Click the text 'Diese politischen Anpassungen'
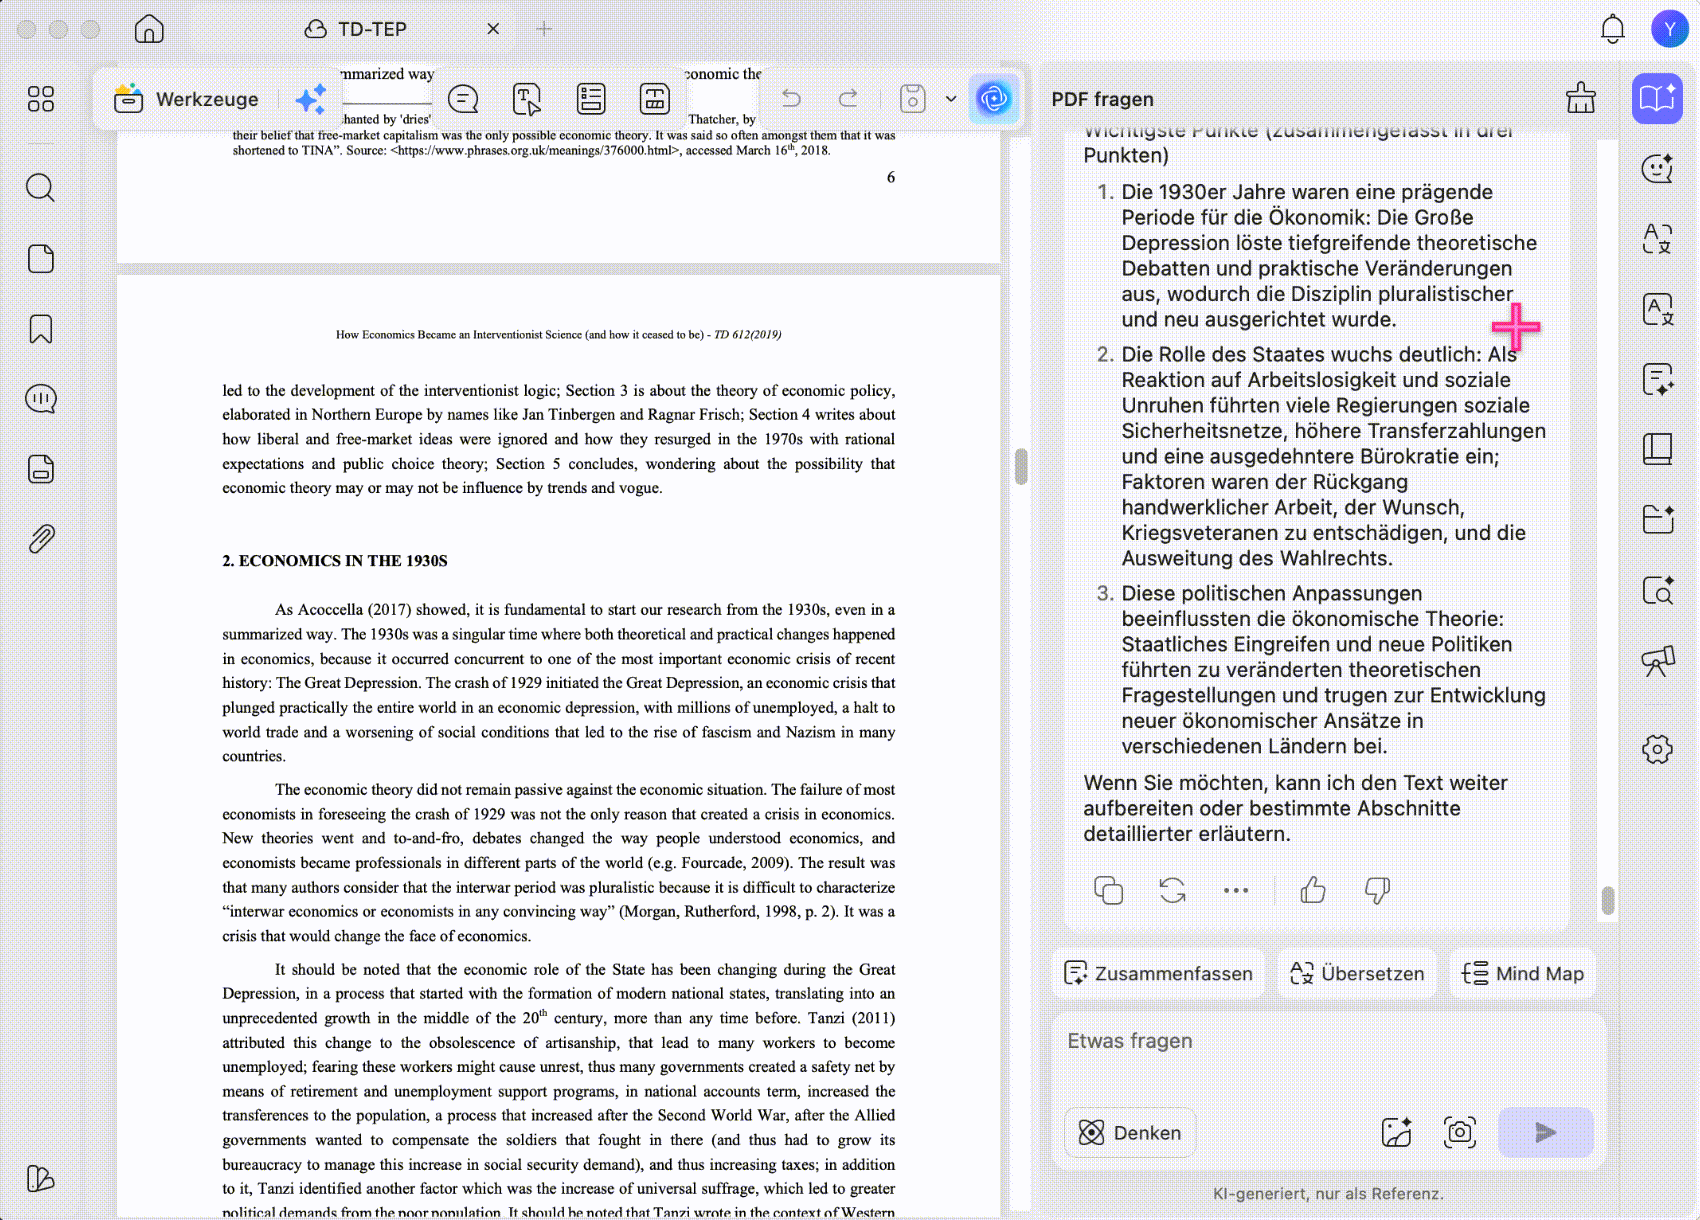This screenshot has width=1700, height=1220. 1272,593
